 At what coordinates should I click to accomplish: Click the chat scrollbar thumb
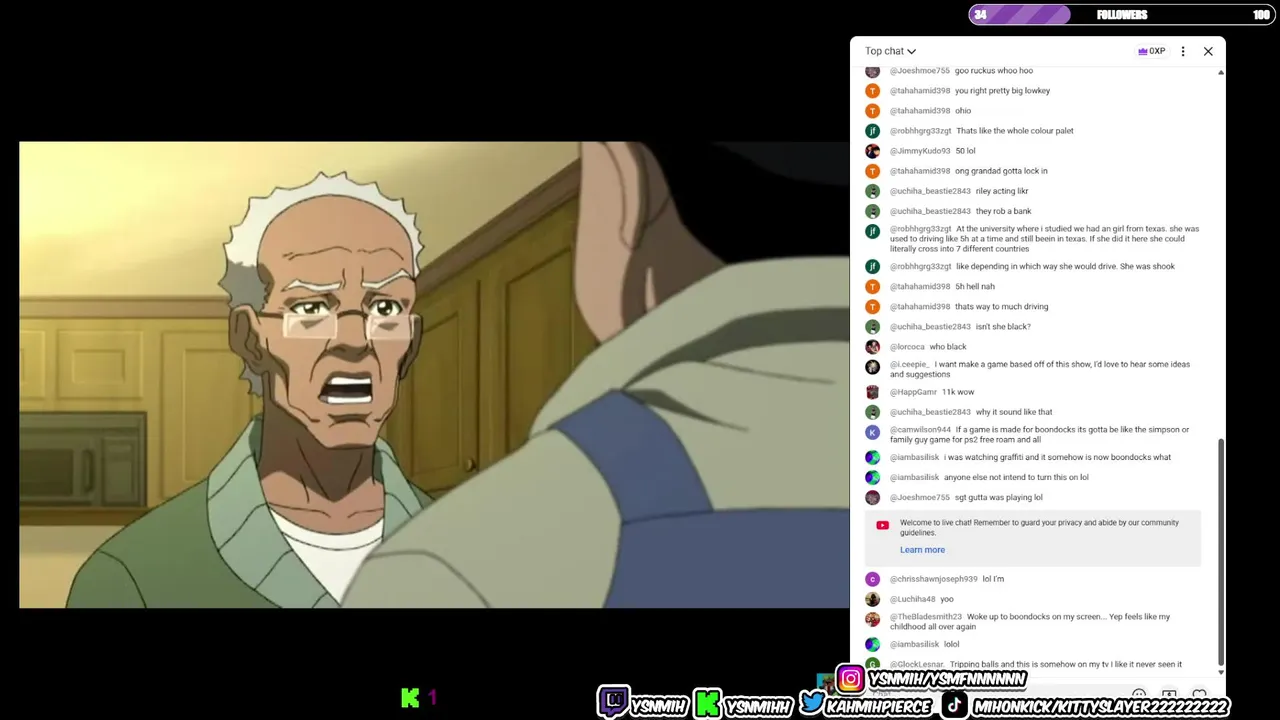(1221, 551)
